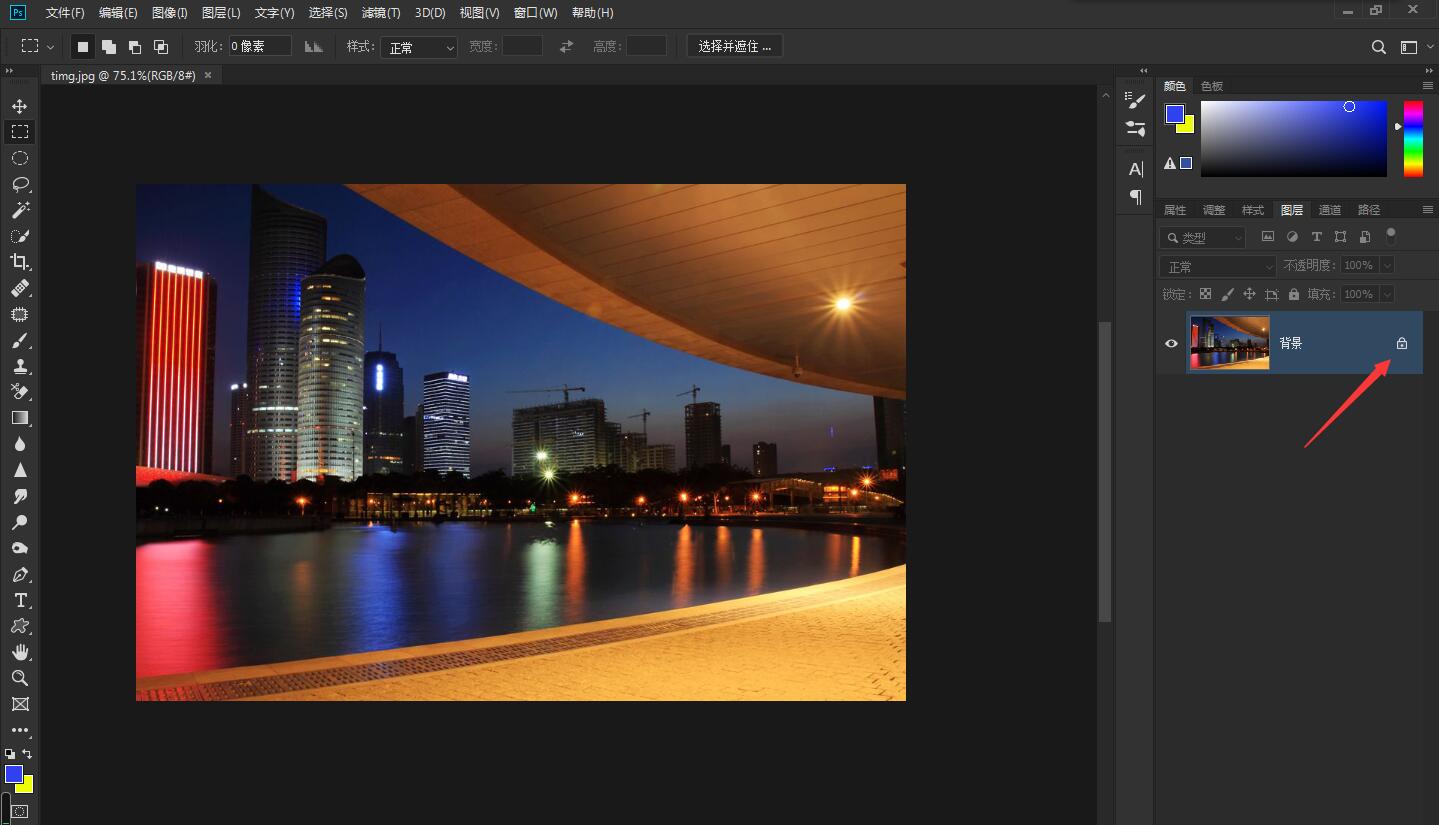Open the layer blend mode dropdown 正常
Screen dimensions: 1439x825
(x=1217, y=267)
